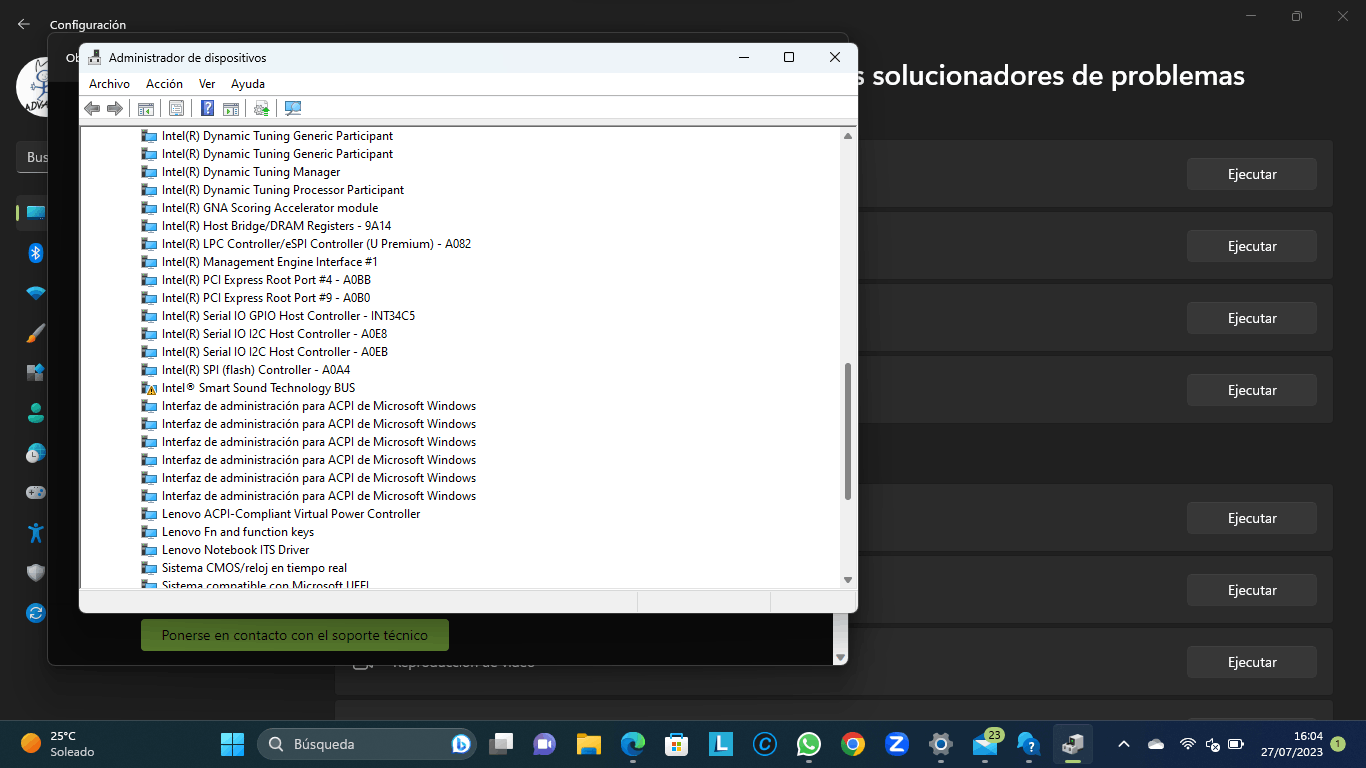The image size is (1366, 768).
Task: Select Intel(R) Host Bridge/DRAM Registers - 9A14
Action: pyautogui.click(x=277, y=226)
